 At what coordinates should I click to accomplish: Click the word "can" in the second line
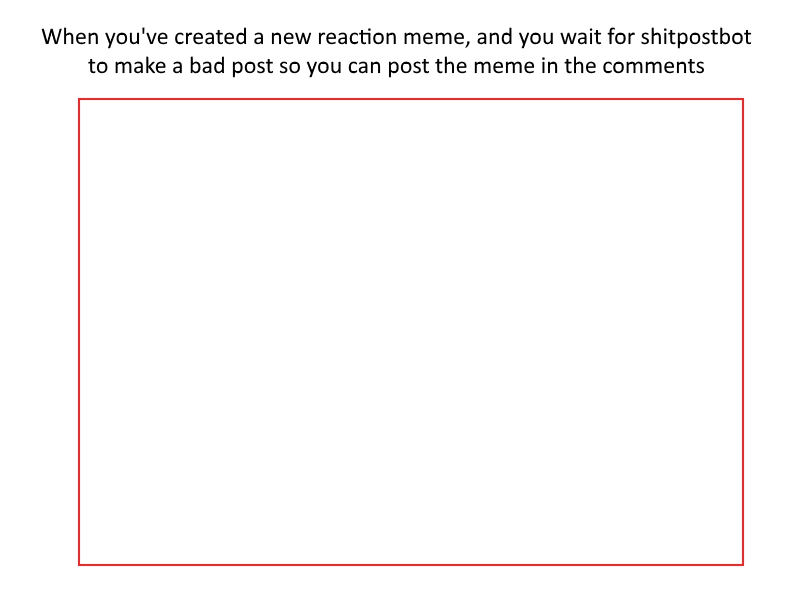[x=364, y=67]
